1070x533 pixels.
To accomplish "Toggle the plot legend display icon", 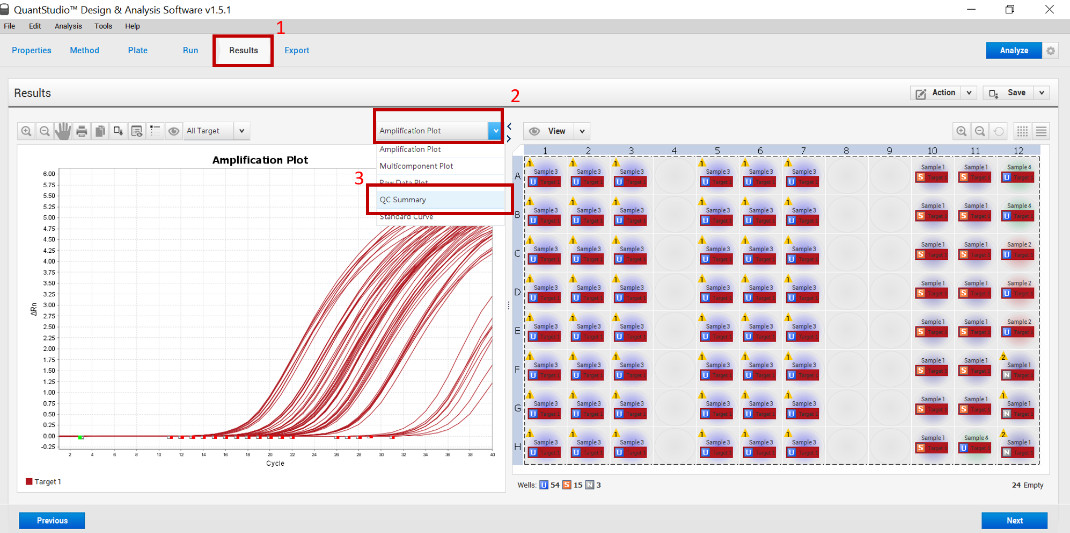I will pyautogui.click(x=155, y=131).
